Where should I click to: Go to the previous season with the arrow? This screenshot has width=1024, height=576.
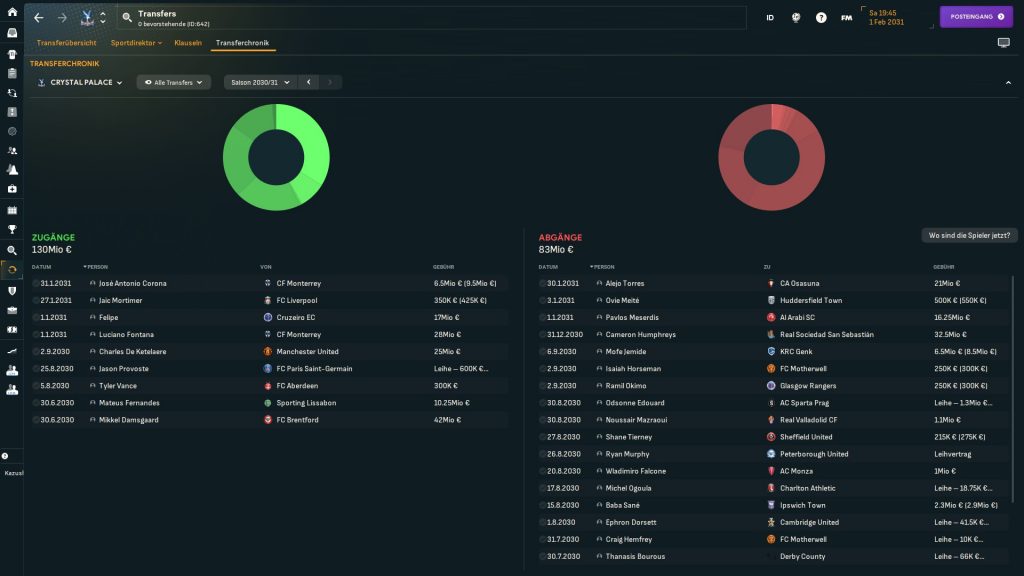coord(309,82)
